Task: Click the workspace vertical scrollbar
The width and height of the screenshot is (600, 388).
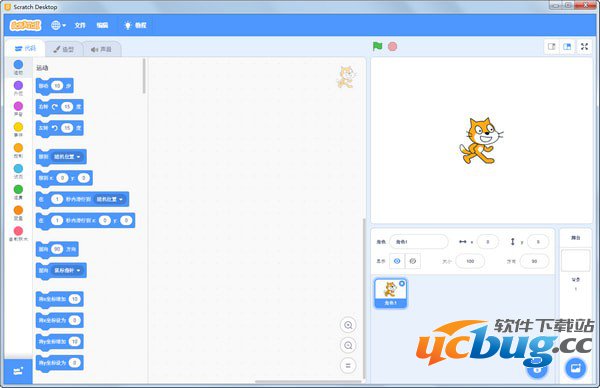Action: coord(364,298)
